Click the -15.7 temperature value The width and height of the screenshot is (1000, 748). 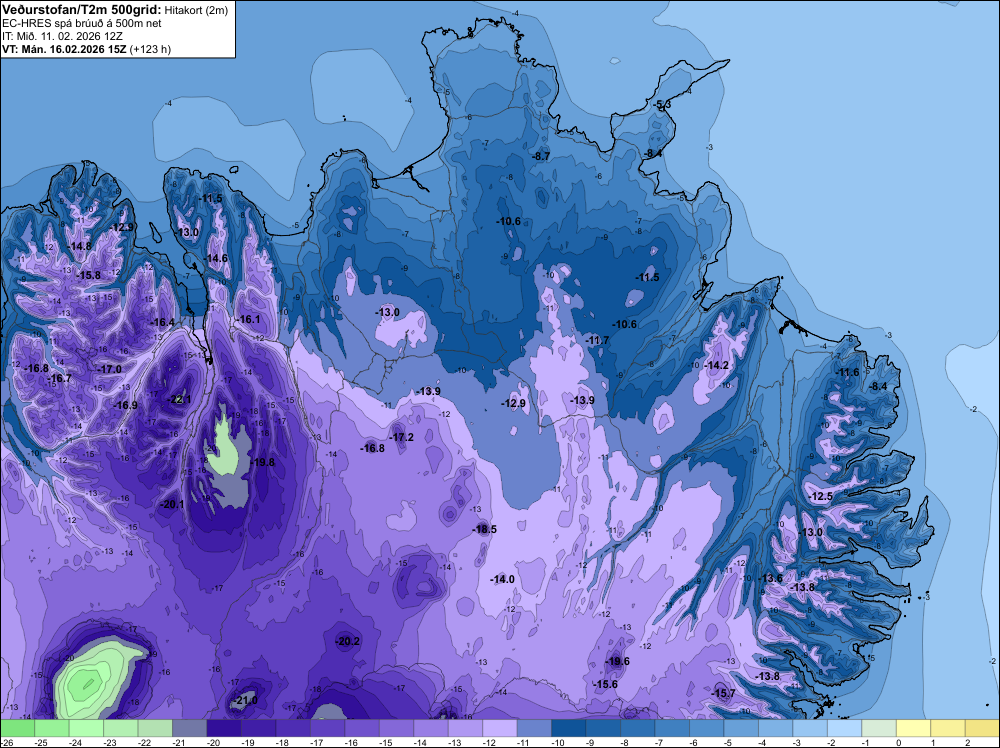coord(724,693)
